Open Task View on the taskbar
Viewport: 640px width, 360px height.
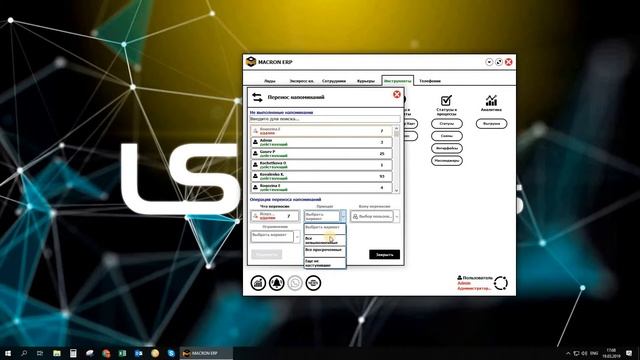click(40, 353)
